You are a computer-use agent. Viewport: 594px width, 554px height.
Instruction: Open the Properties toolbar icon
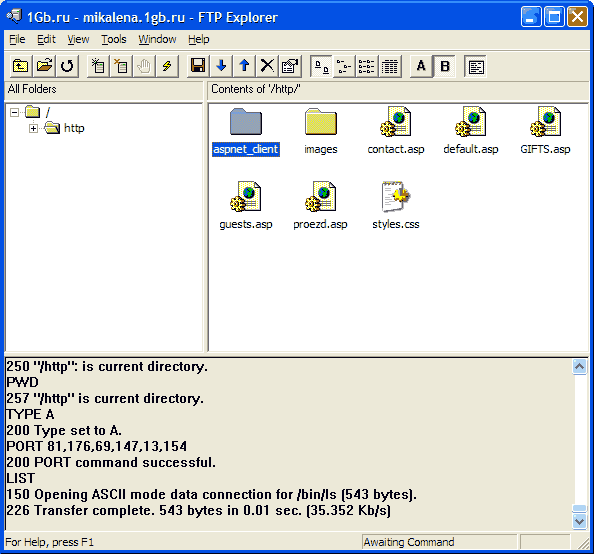coord(291,66)
